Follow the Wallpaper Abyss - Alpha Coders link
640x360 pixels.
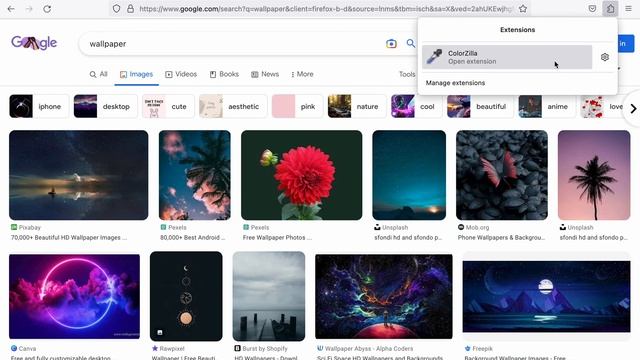point(365,349)
